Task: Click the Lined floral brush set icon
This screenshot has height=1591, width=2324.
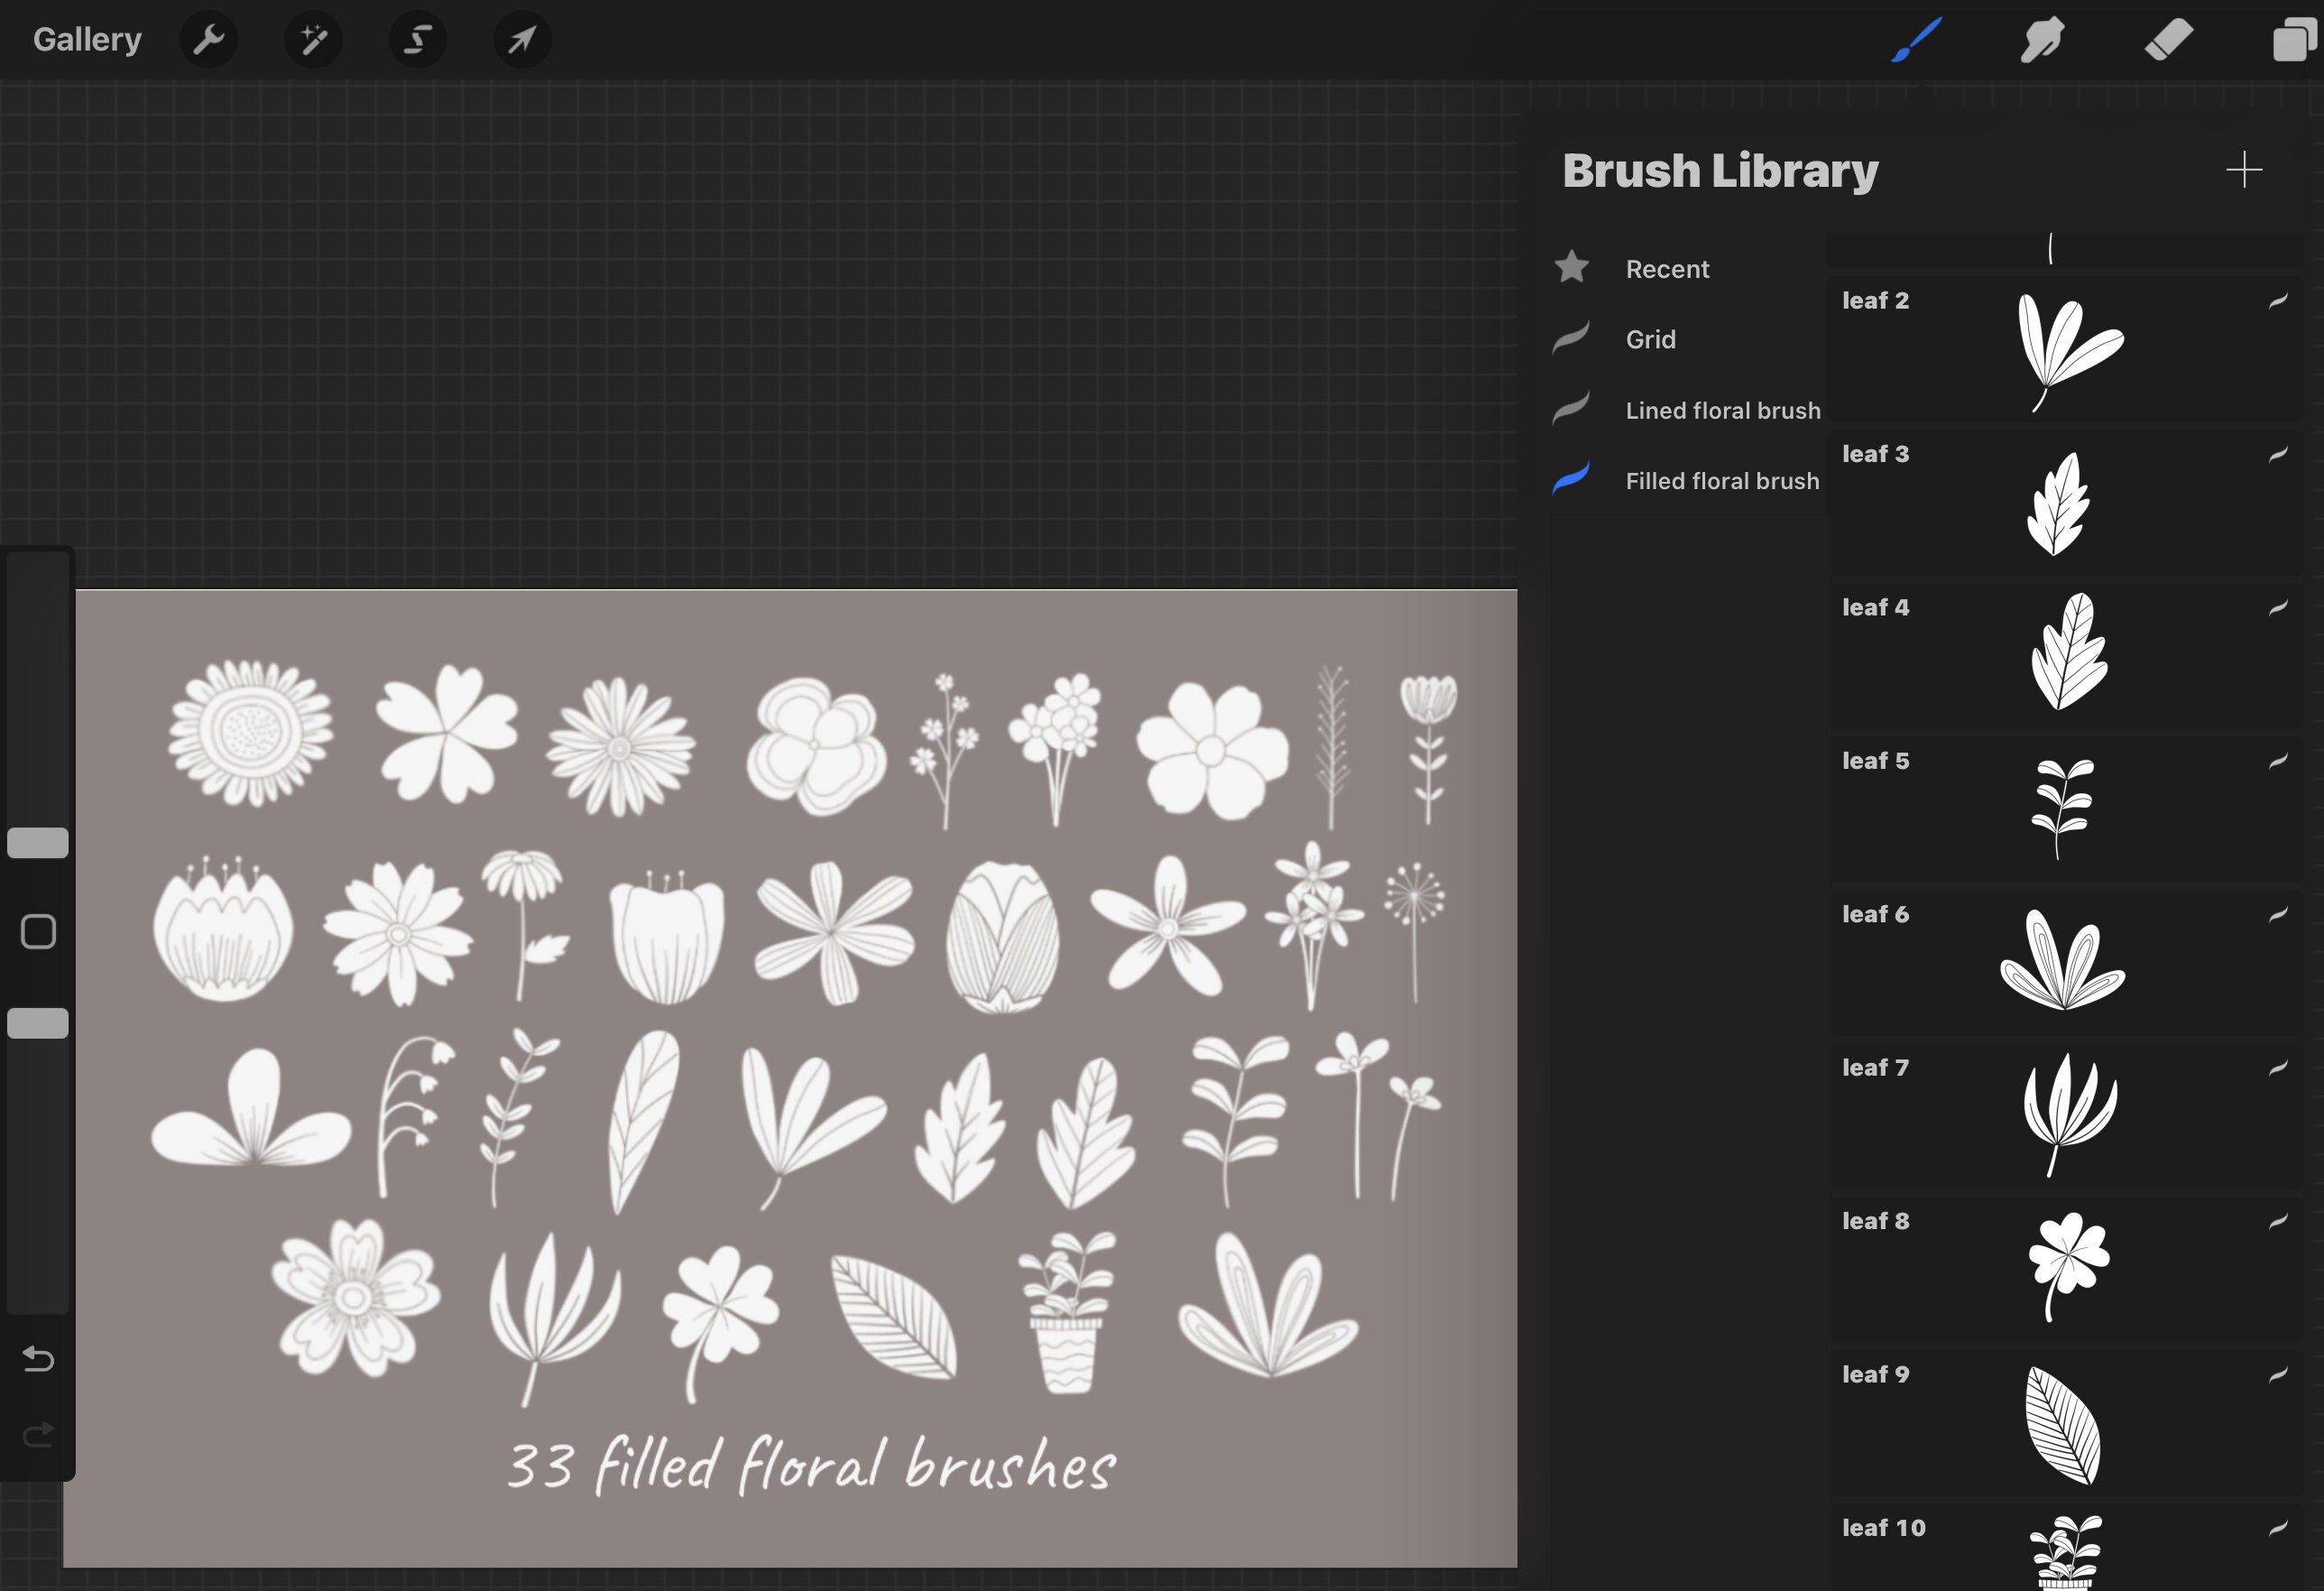Action: point(1571,408)
